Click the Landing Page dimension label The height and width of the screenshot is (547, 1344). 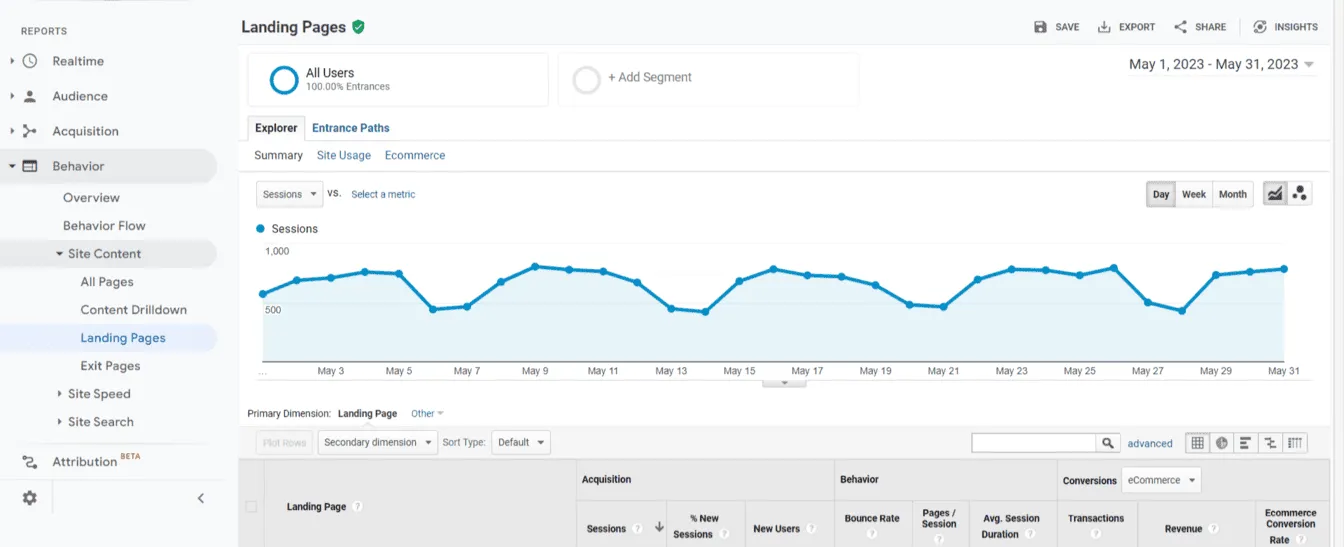tap(367, 413)
